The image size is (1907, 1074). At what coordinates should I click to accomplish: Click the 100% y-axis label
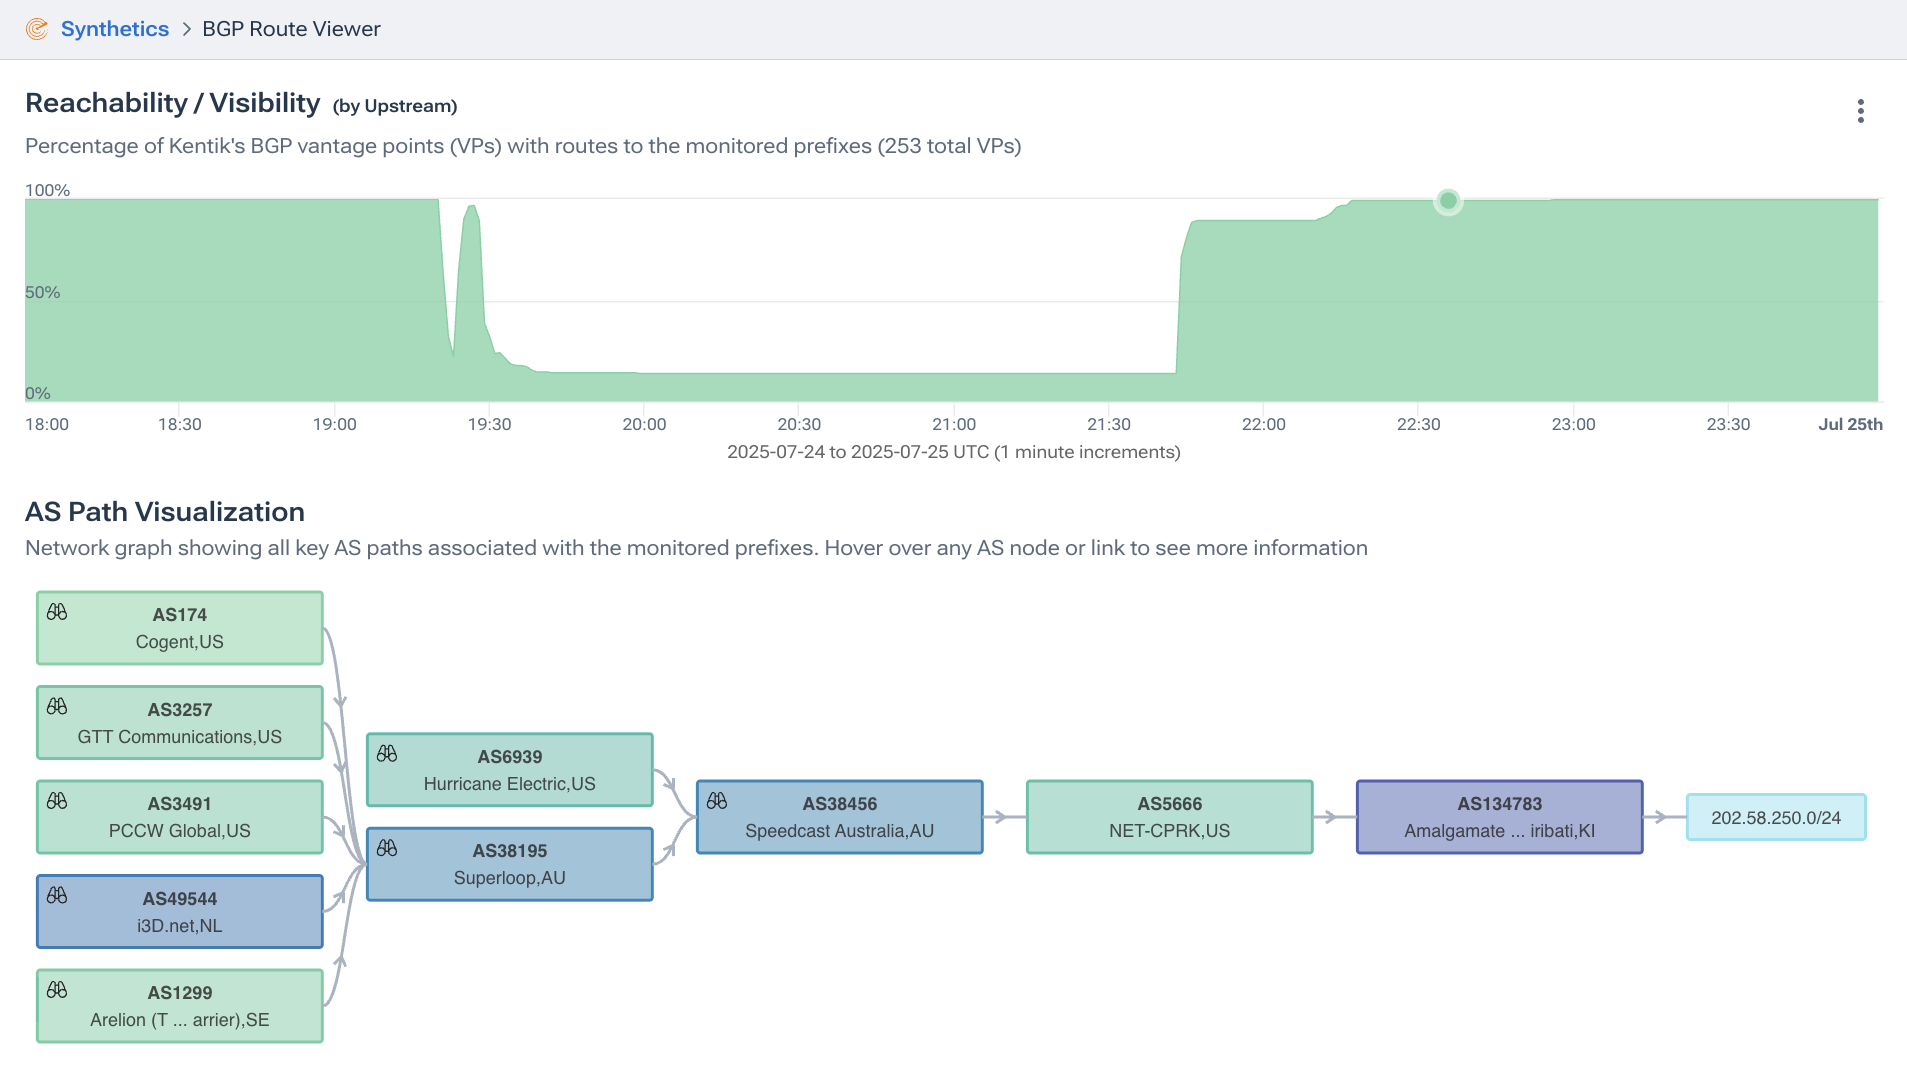(47, 190)
